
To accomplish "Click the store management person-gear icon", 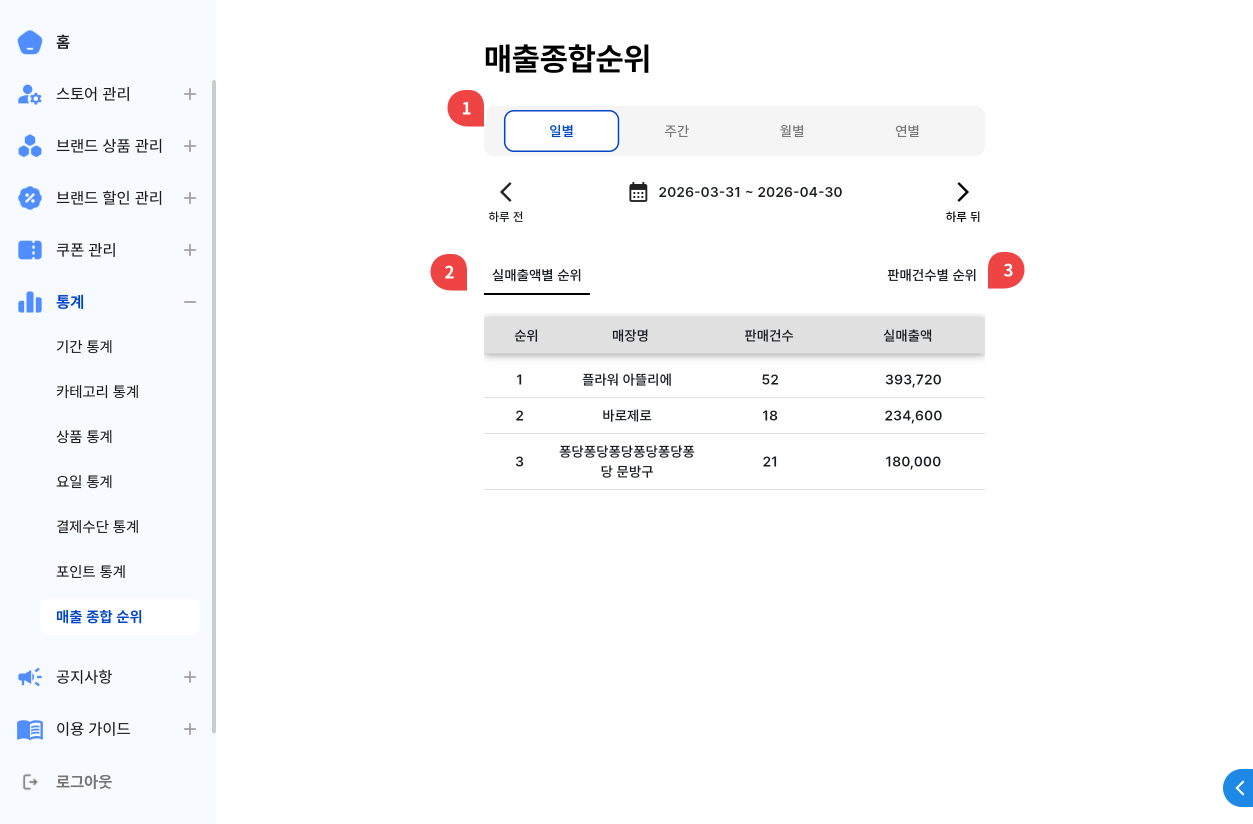I will [30, 94].
